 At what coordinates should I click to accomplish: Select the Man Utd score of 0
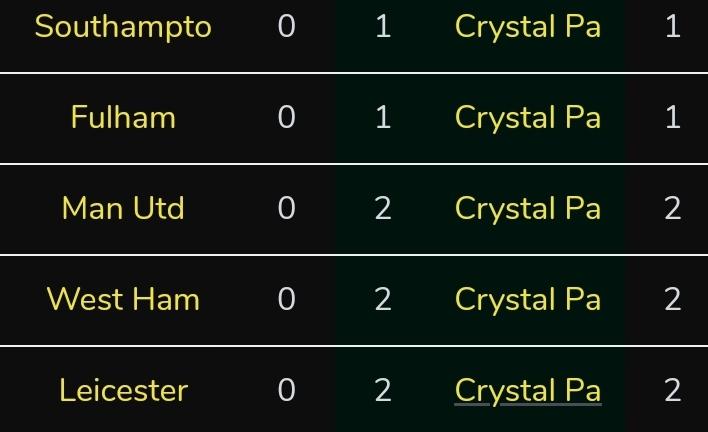[x=286, y=208]
